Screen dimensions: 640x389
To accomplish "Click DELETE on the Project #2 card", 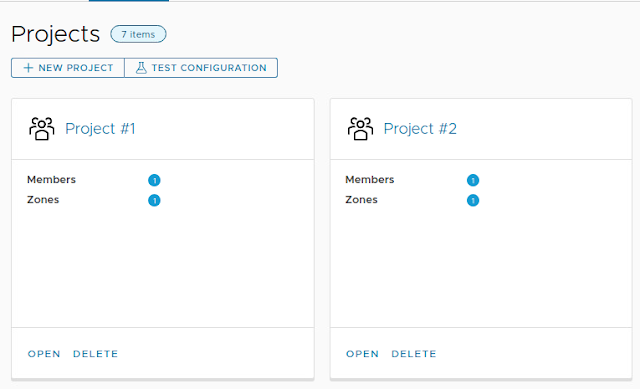I will [414, 354].
